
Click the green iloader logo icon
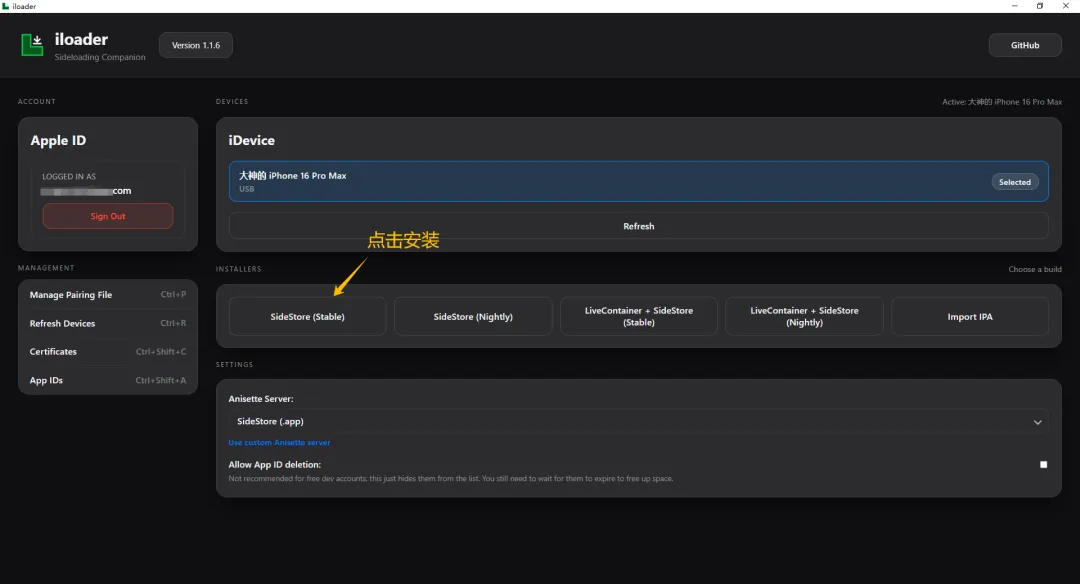(32, 45)
